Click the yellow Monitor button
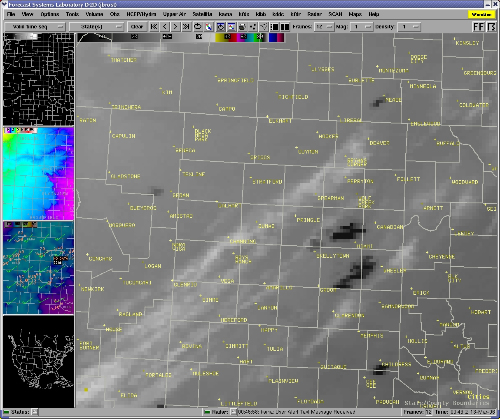Image resolution: width=500 pixels, height=419 pixels. [481, 14]
